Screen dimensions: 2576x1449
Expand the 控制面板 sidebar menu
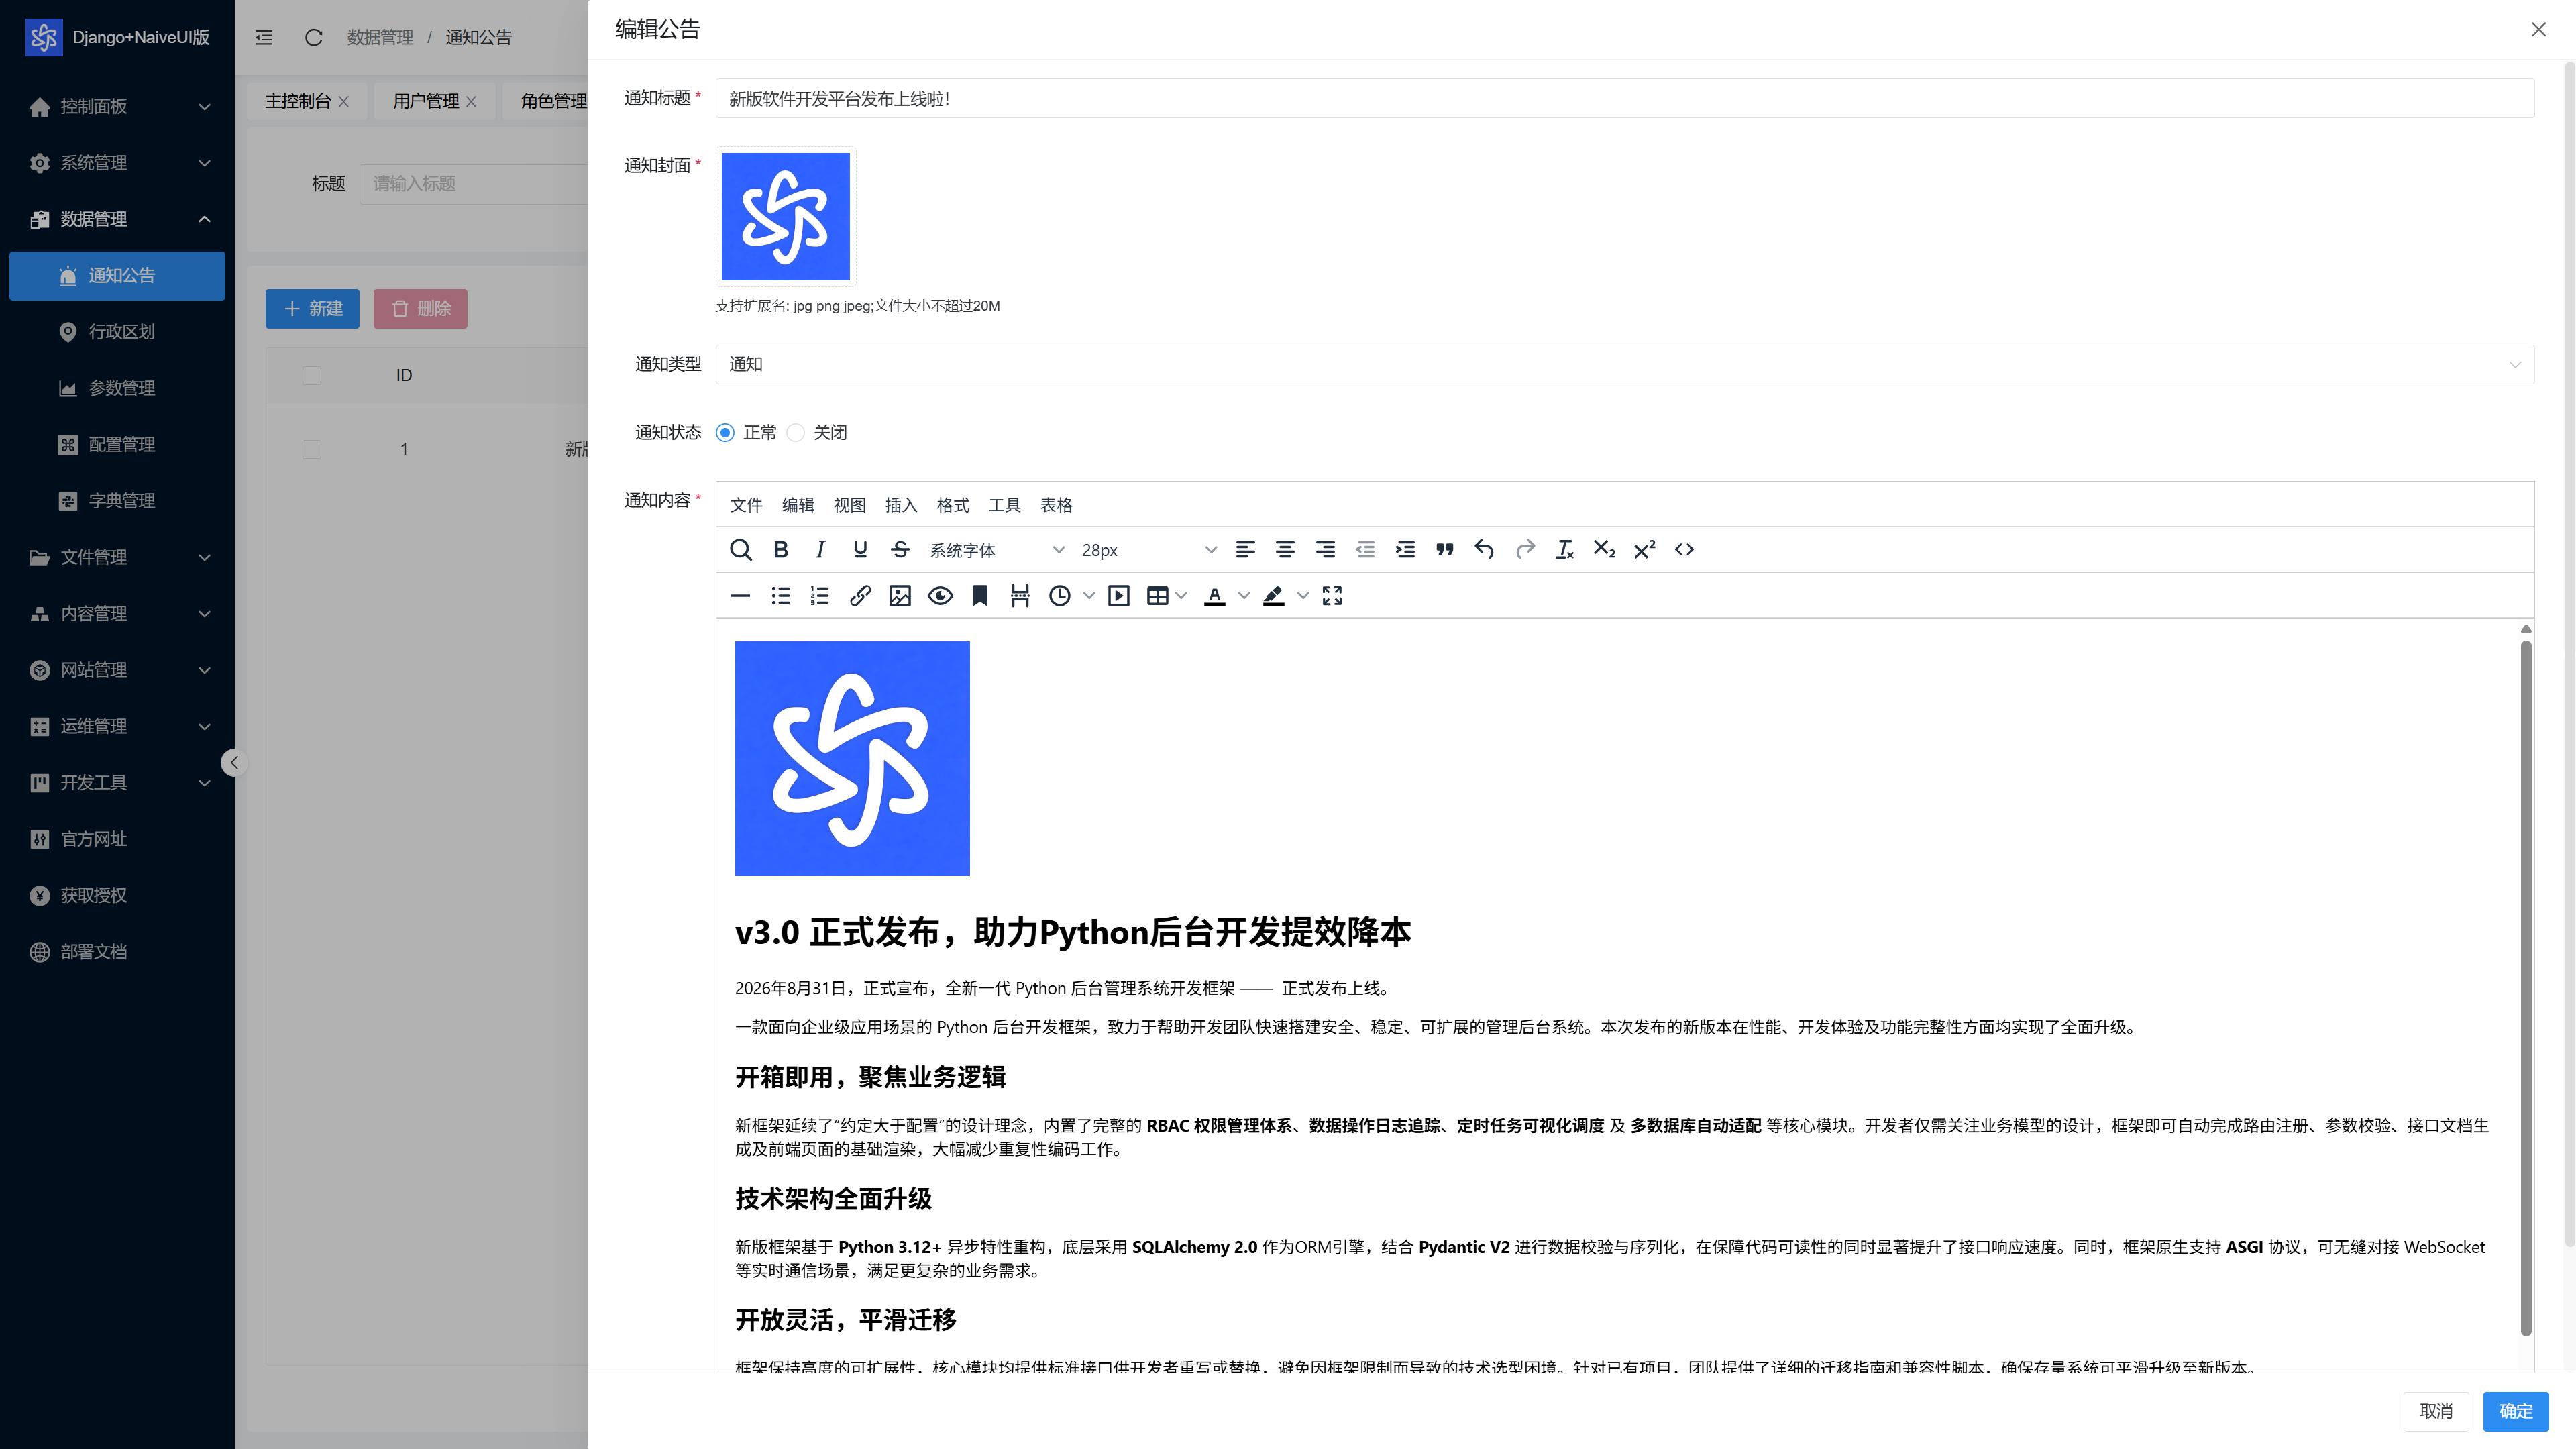tap(117, 106)
